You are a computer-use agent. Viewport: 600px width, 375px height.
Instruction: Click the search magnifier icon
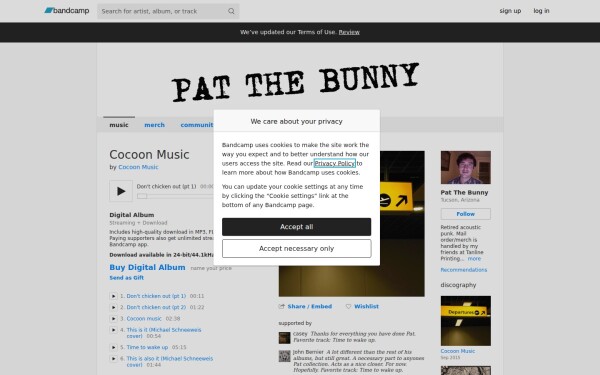231,11
